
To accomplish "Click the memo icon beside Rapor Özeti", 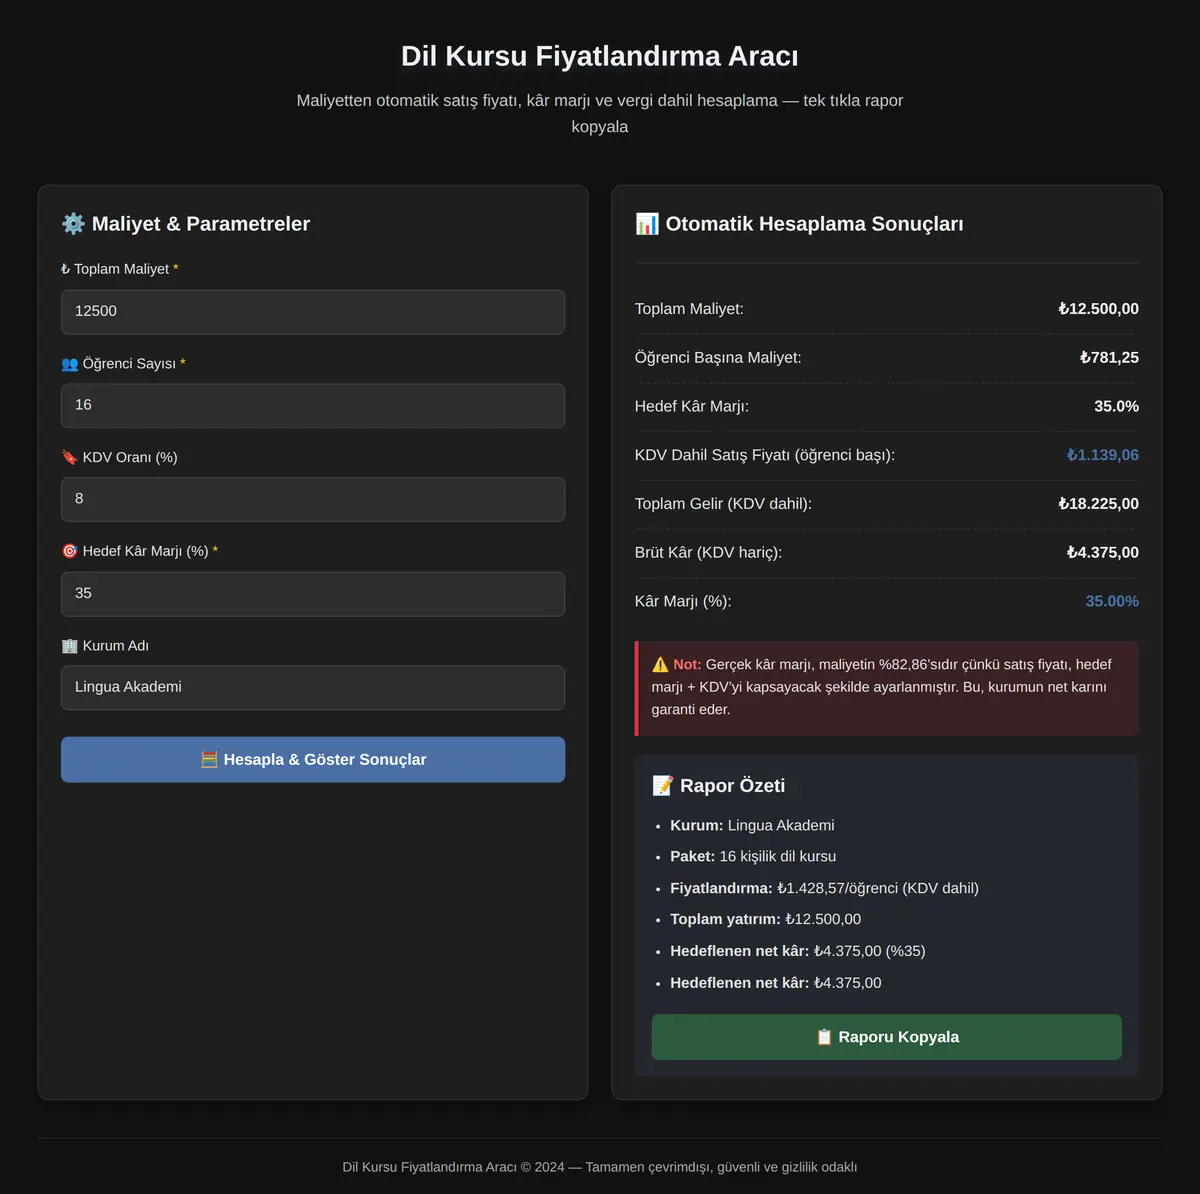I will pos(663,786).
